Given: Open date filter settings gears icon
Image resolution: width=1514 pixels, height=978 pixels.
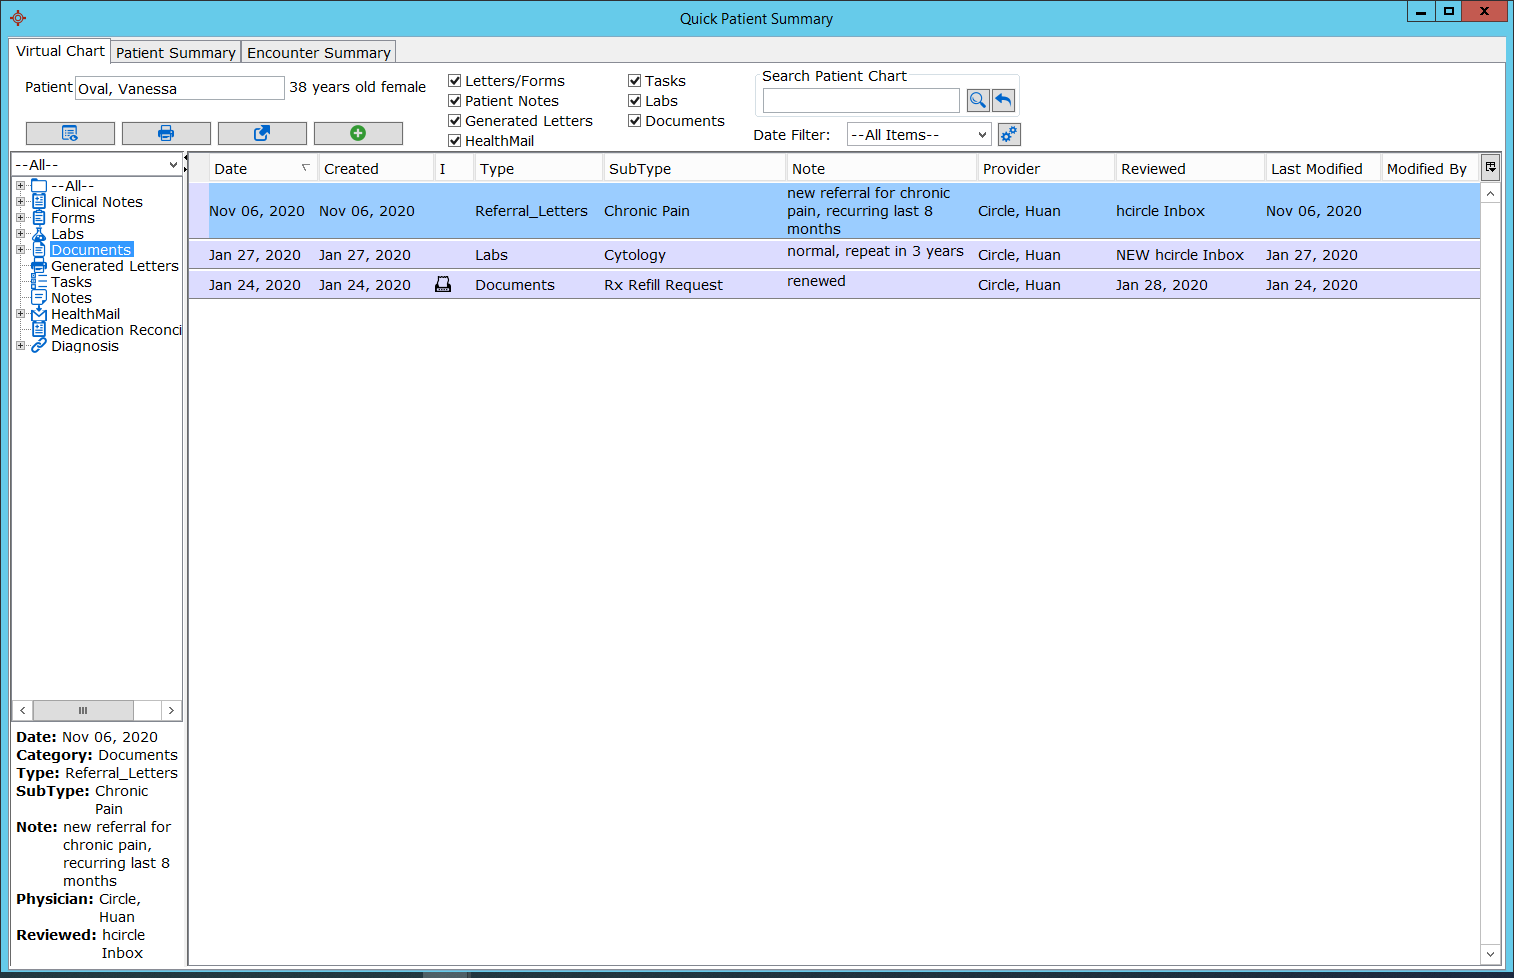Looking at the screenshot, I should pos(1009,135).
